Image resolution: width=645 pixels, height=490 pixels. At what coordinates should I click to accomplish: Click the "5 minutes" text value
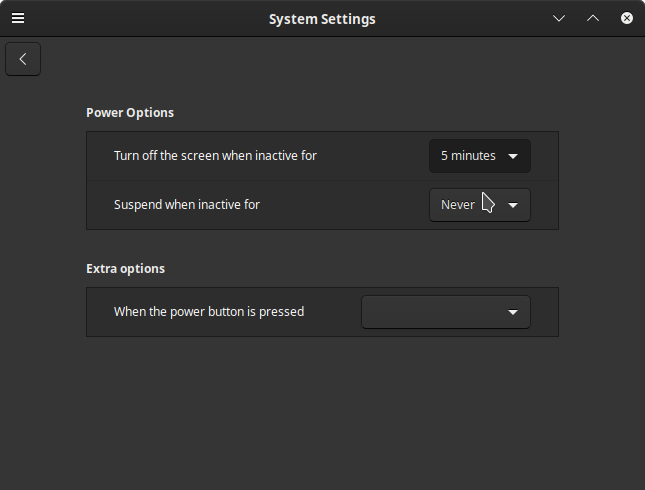(x=468, y=156)
